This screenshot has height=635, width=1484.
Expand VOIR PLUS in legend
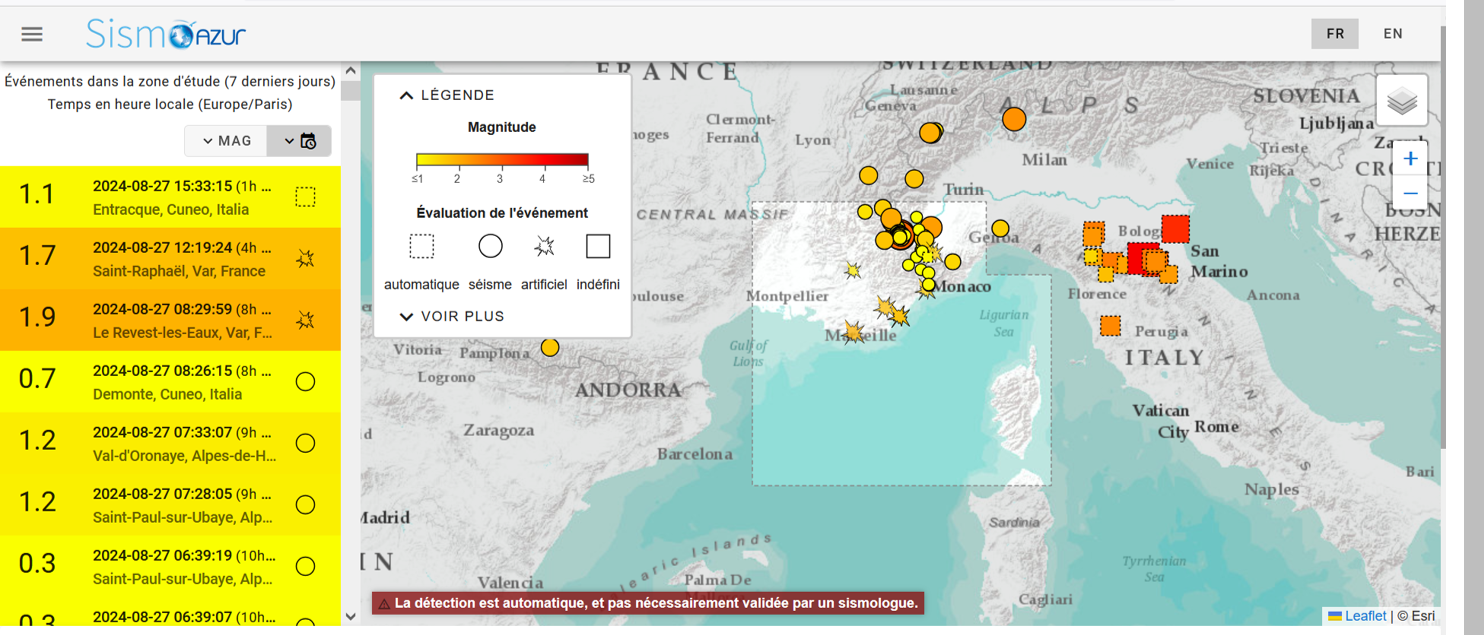(452, 316)
